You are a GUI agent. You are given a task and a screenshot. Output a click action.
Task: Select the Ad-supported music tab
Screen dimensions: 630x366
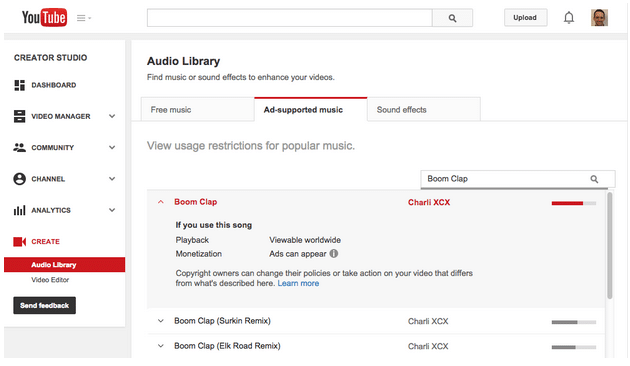click(311, 110)
